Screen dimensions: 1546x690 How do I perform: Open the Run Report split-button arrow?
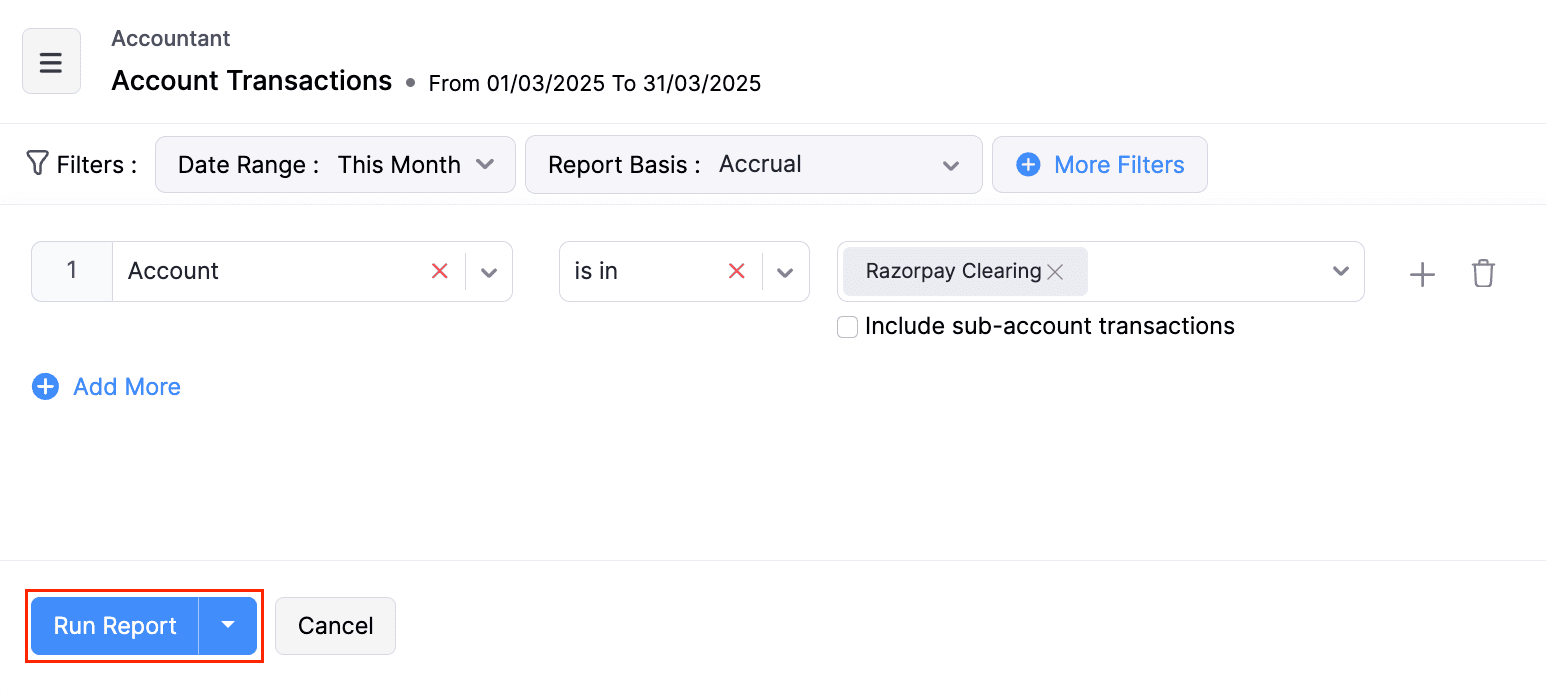click(228, 625)
